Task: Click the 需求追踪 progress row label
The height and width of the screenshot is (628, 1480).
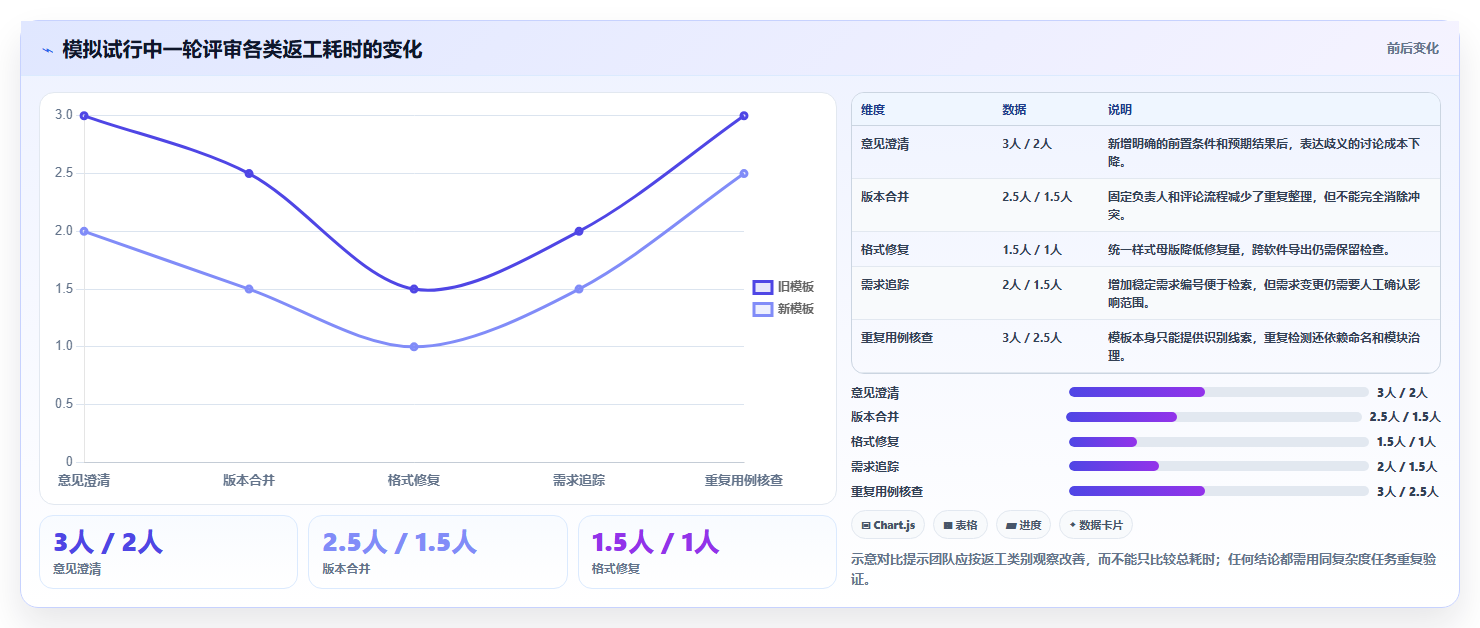Action: [875, 466]
